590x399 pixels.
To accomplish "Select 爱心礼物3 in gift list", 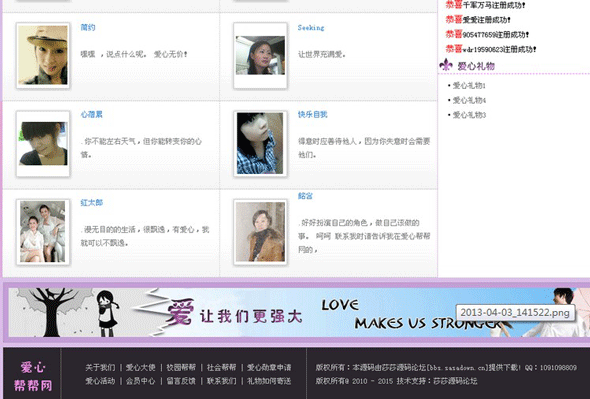I will 469,115.
